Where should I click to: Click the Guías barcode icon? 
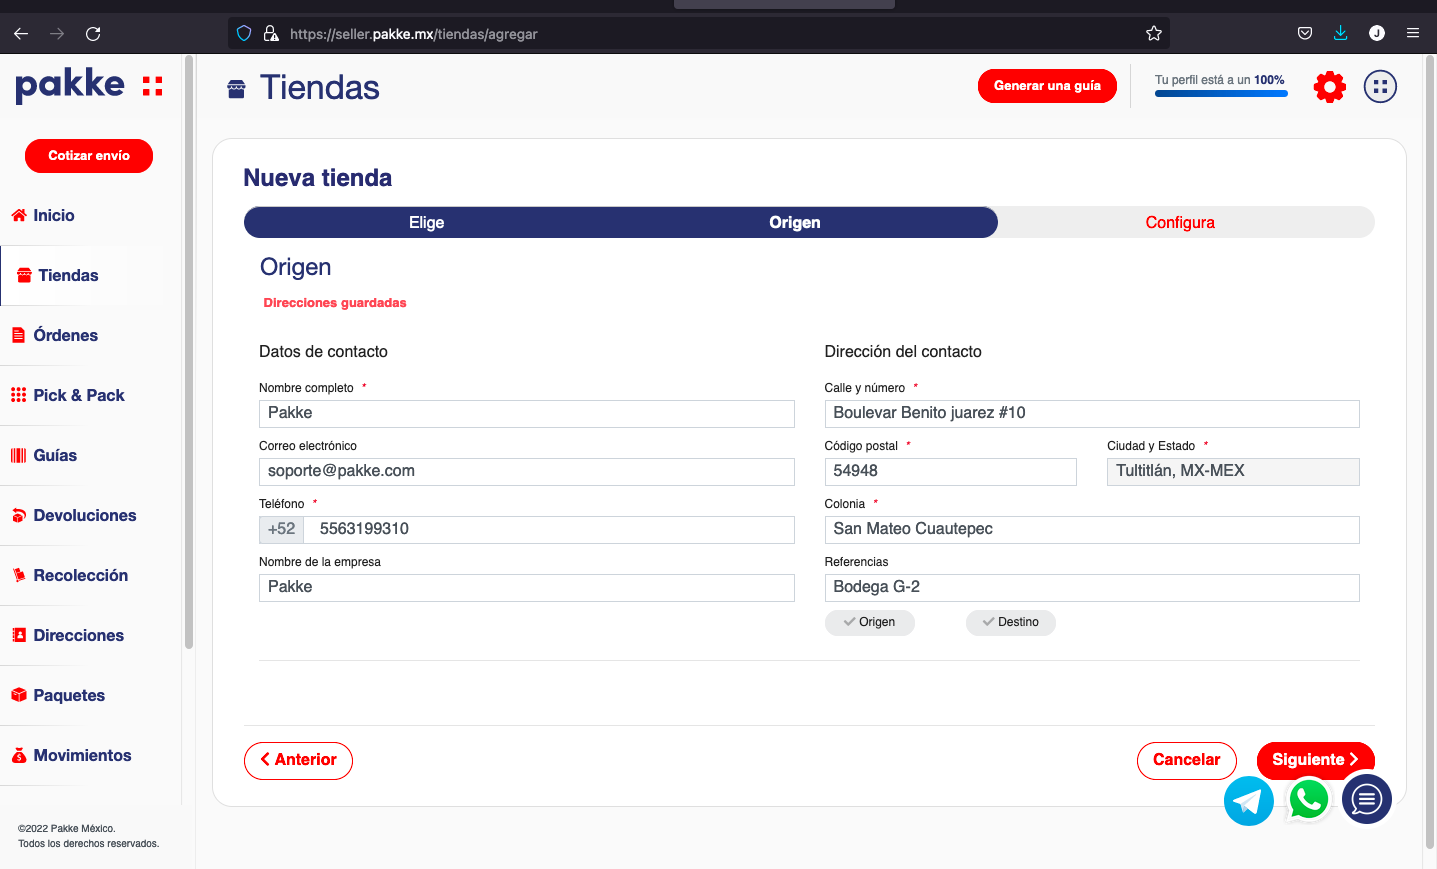(19, 455)
